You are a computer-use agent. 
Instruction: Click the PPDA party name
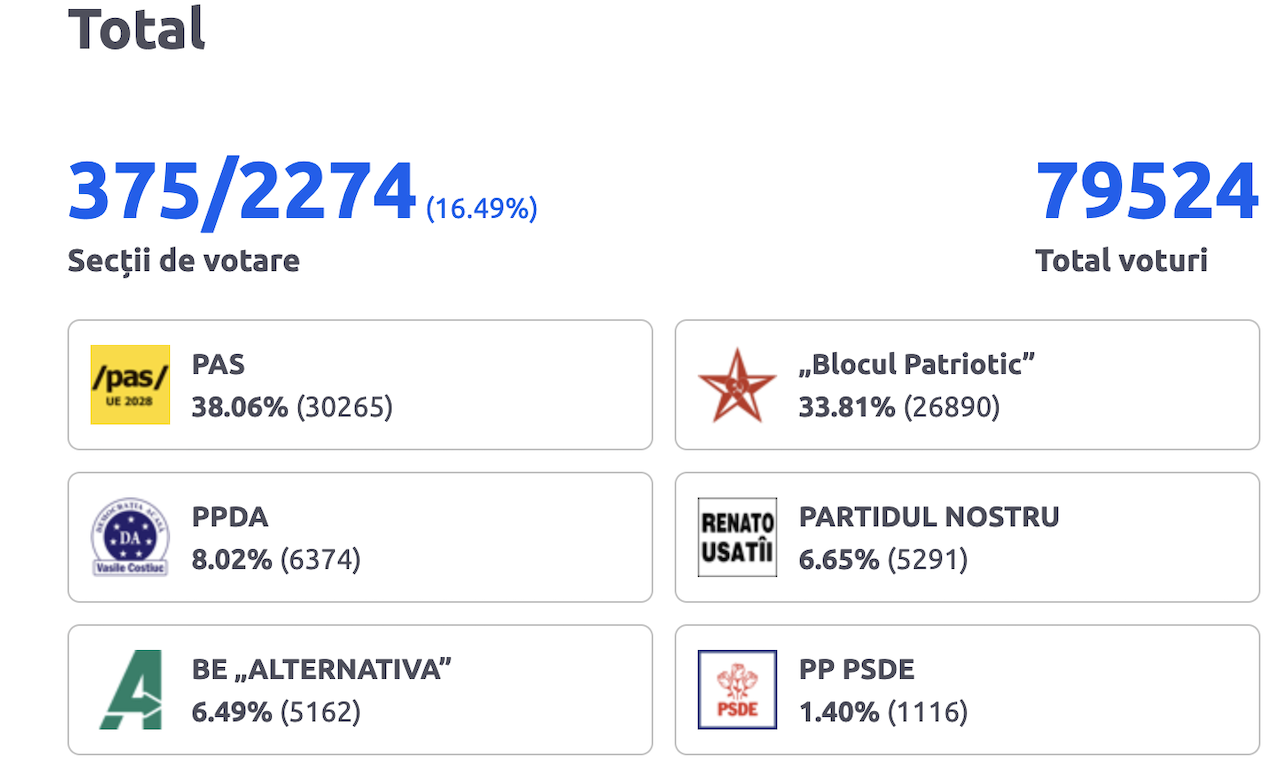coord(230,517)
